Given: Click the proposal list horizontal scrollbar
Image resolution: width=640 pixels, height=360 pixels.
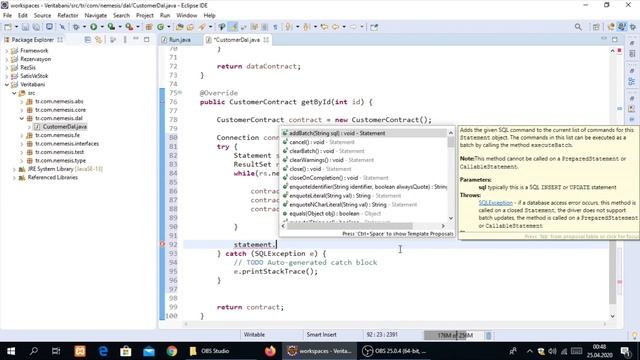Looking at the screenshot, I should (x=349, y=226).
